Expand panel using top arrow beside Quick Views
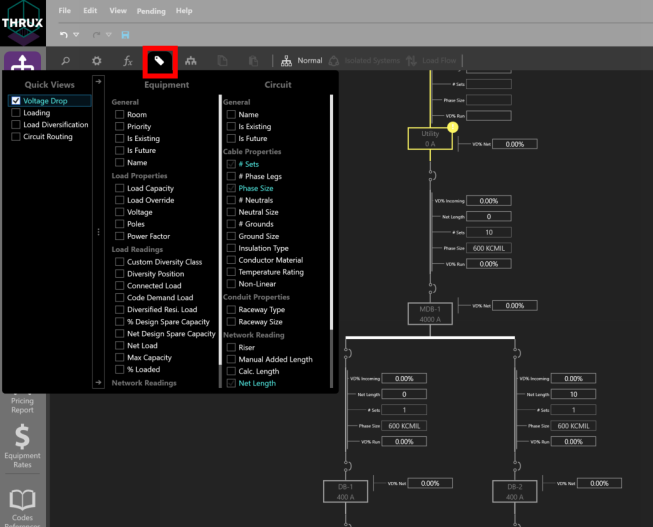This screenshot has height=527, width=653. click(97, 82)
